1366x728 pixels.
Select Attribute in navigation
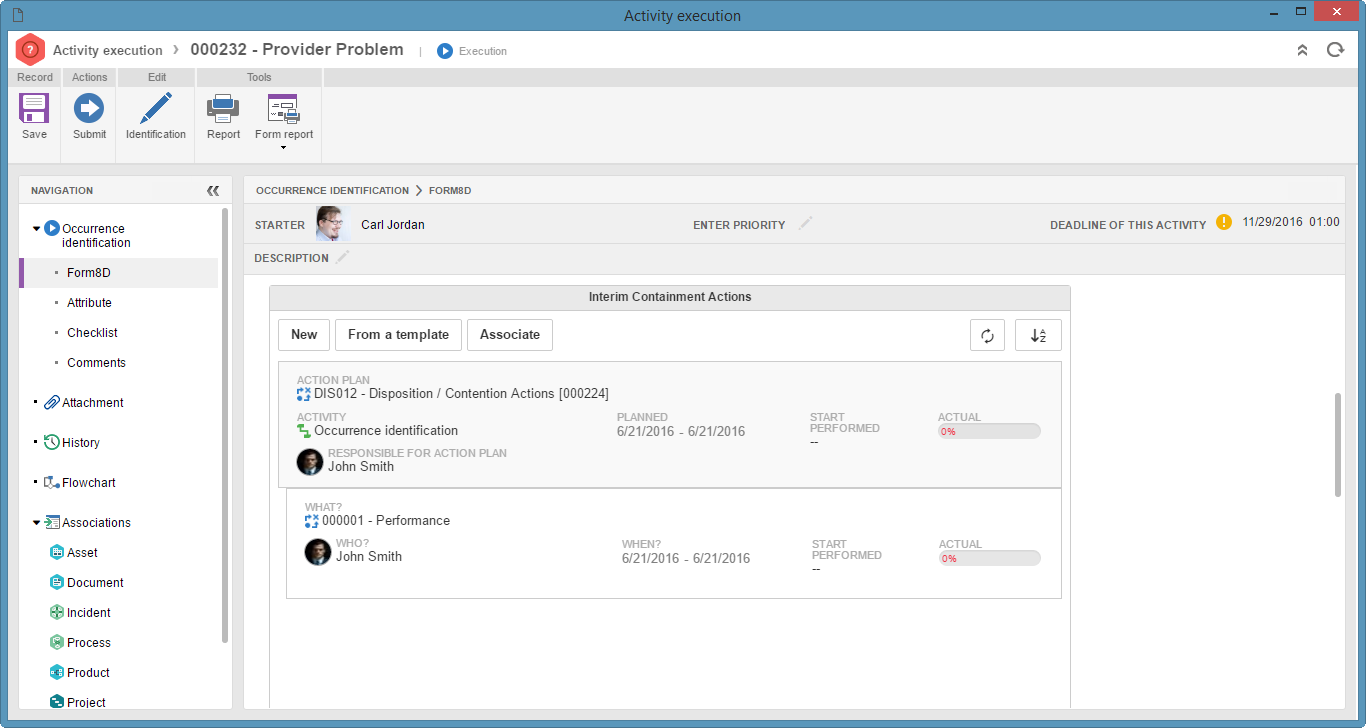pyautogui.click(x=89, y=302)
